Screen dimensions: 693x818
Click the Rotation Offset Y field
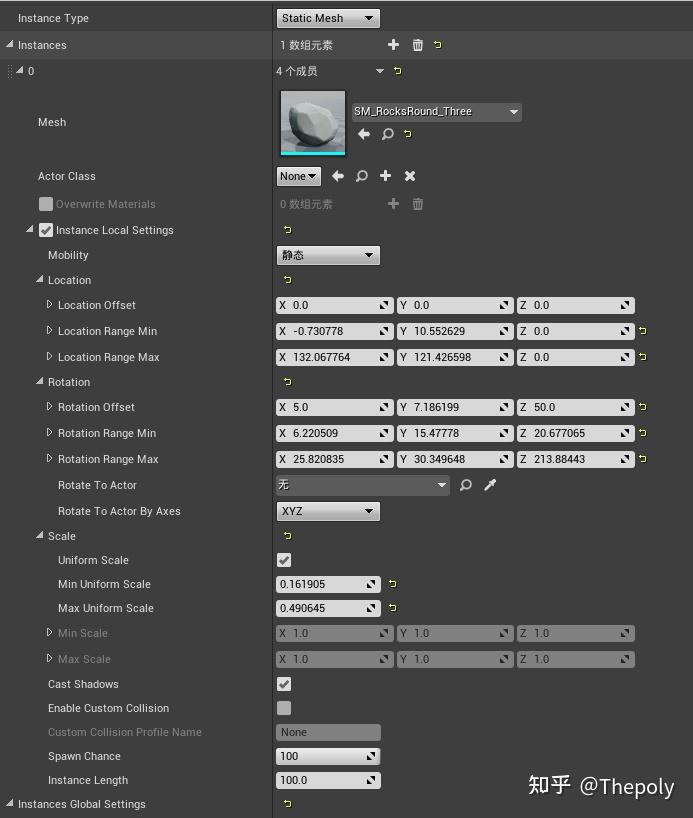click(455, 407)
